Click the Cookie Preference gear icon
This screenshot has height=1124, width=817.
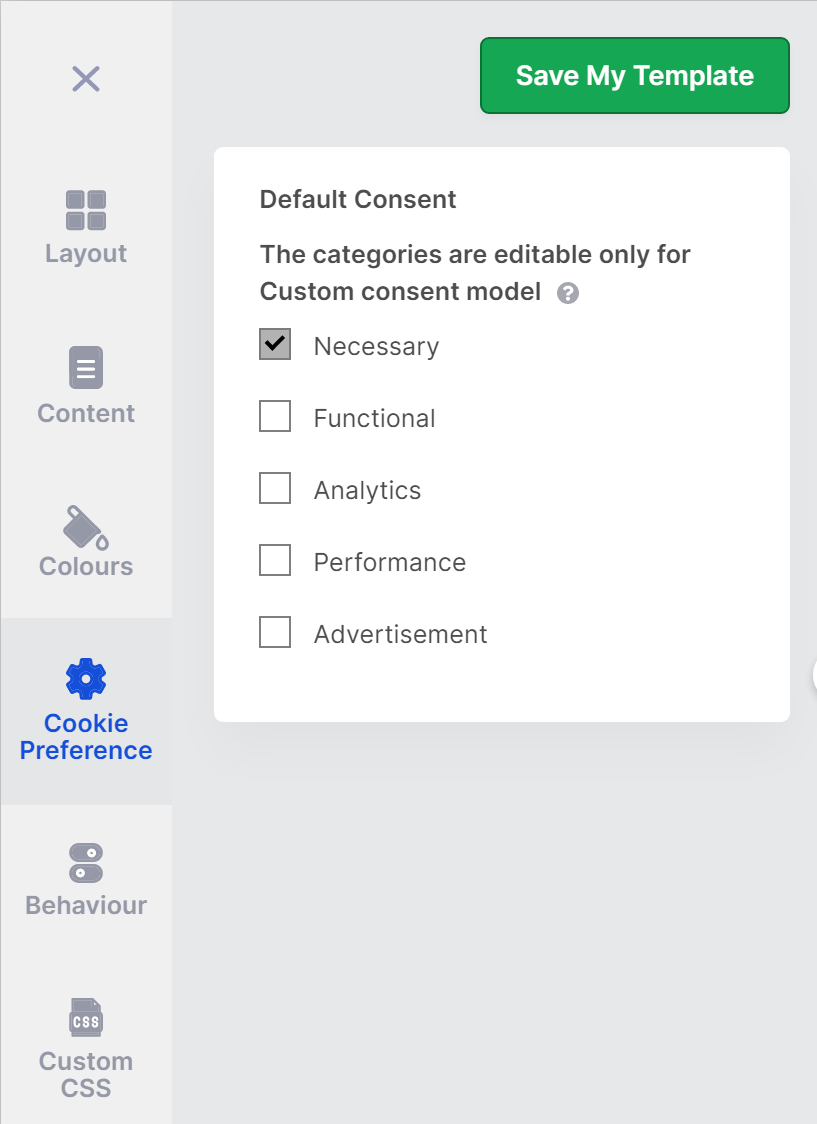point(86,679)
